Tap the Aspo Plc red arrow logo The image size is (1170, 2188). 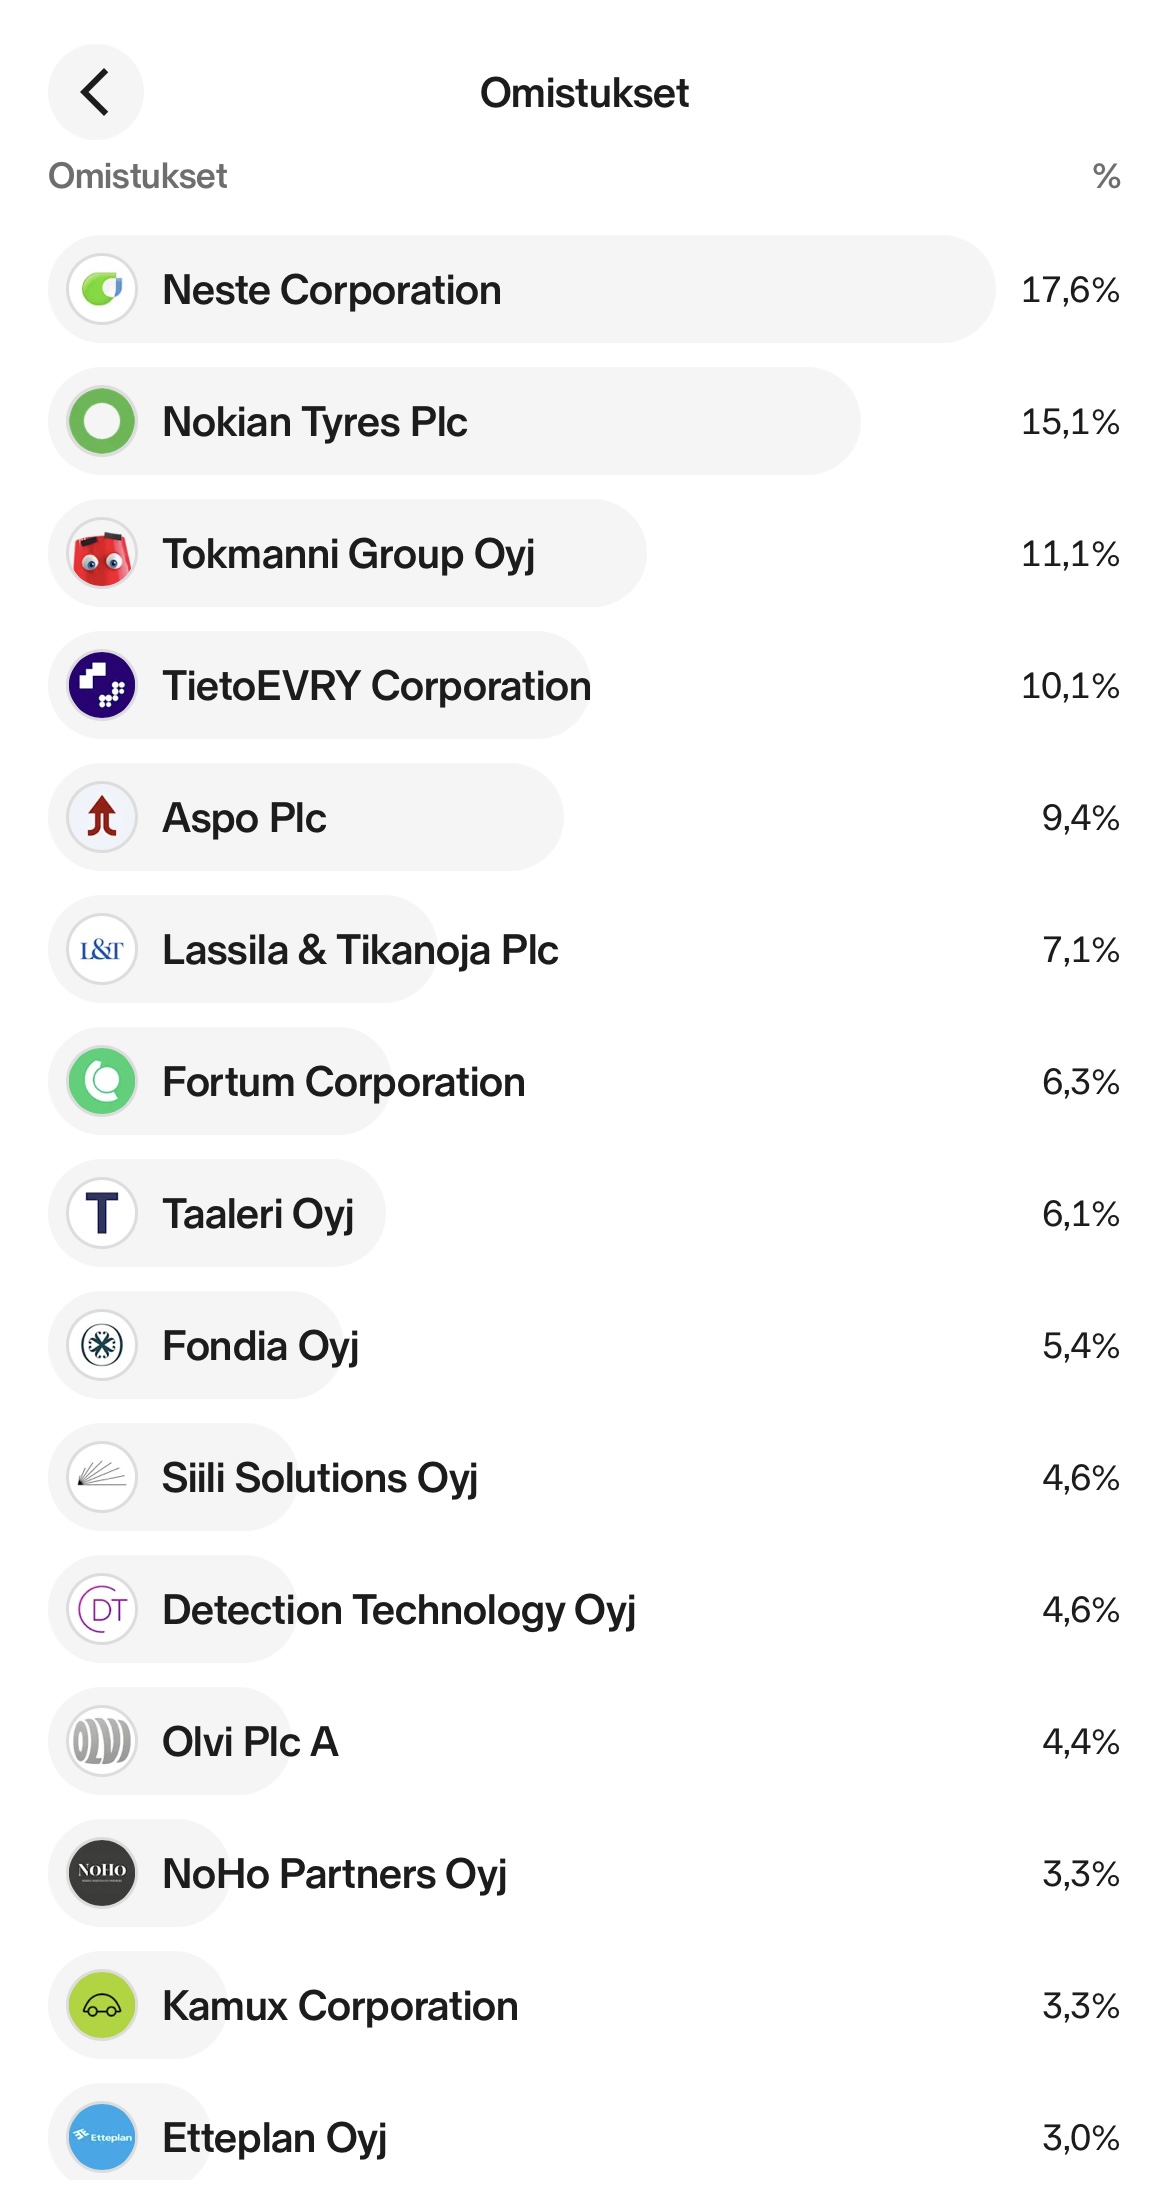pyautogui.click(x=102, y=818)
